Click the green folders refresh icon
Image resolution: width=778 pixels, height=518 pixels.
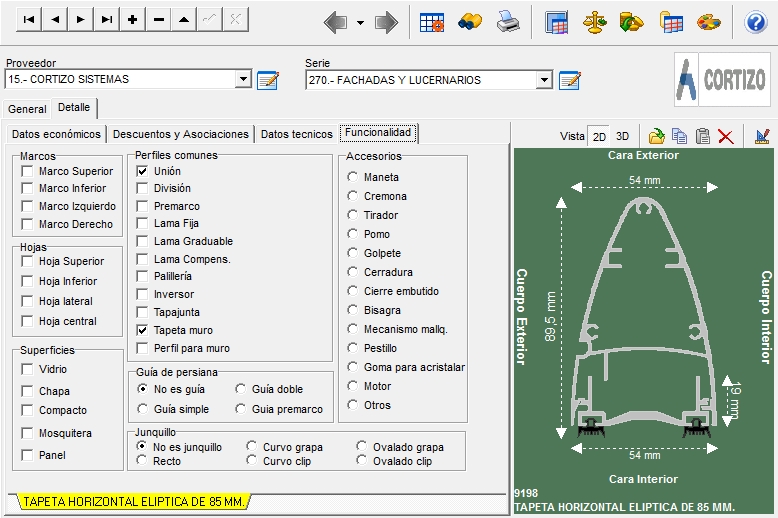(631, 22)
